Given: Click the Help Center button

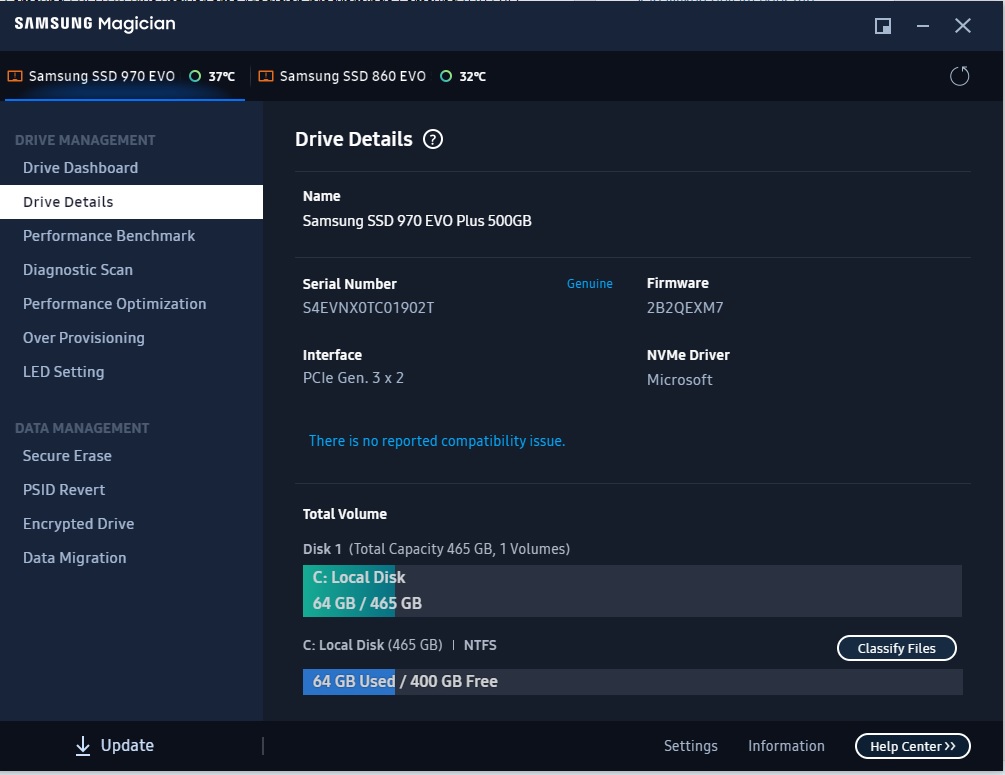Looking at the screenshot, I should coord(913,746).
